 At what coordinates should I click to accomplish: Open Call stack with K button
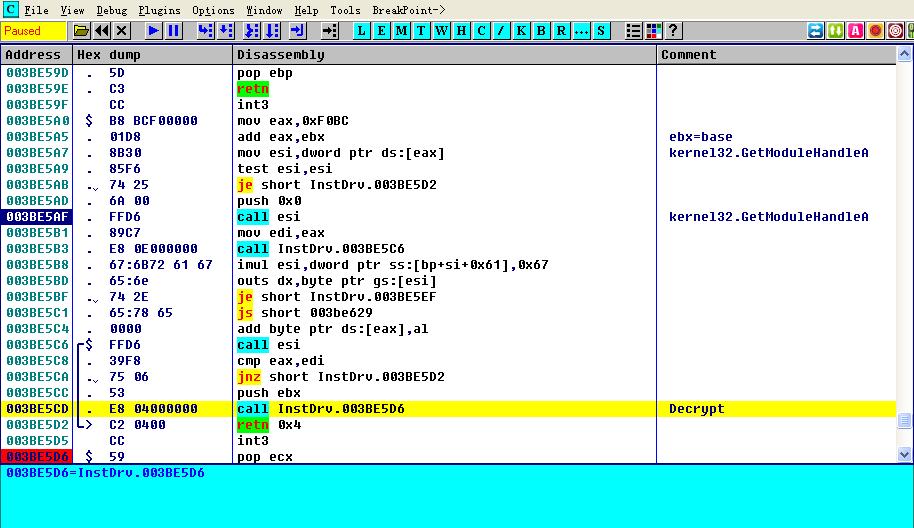(521, 31)
